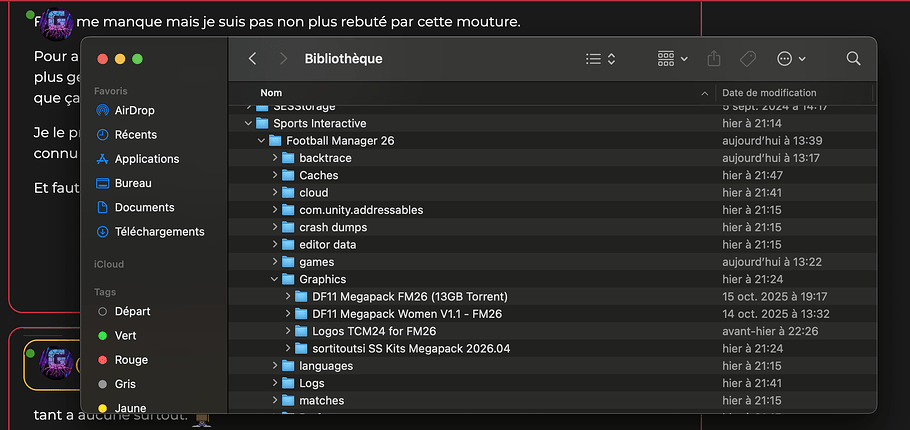Go to Téléchargements in the sidebar
Image resolution: width=910 pixels, height=430 pixels.
[x=159, y=232]
